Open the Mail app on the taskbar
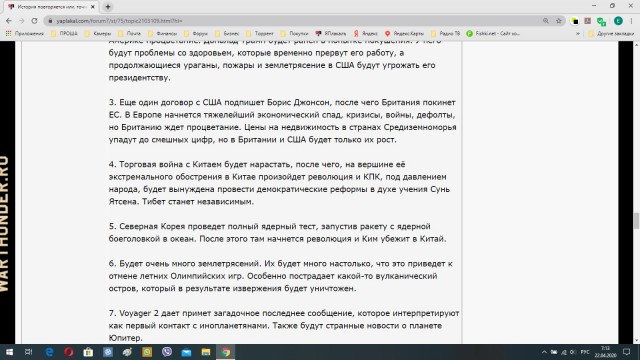640x360 pixels. 186,352
